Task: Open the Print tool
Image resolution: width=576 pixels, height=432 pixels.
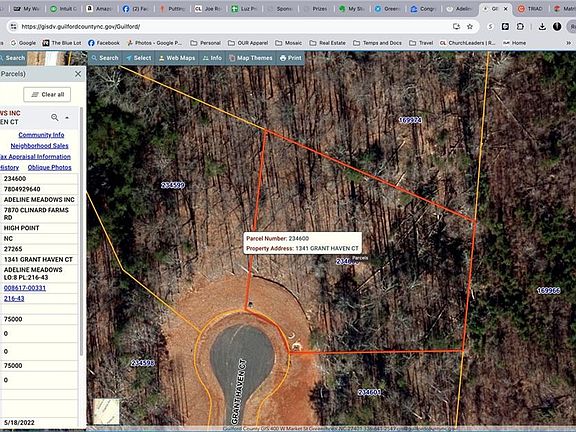Action: pos(291,58)
